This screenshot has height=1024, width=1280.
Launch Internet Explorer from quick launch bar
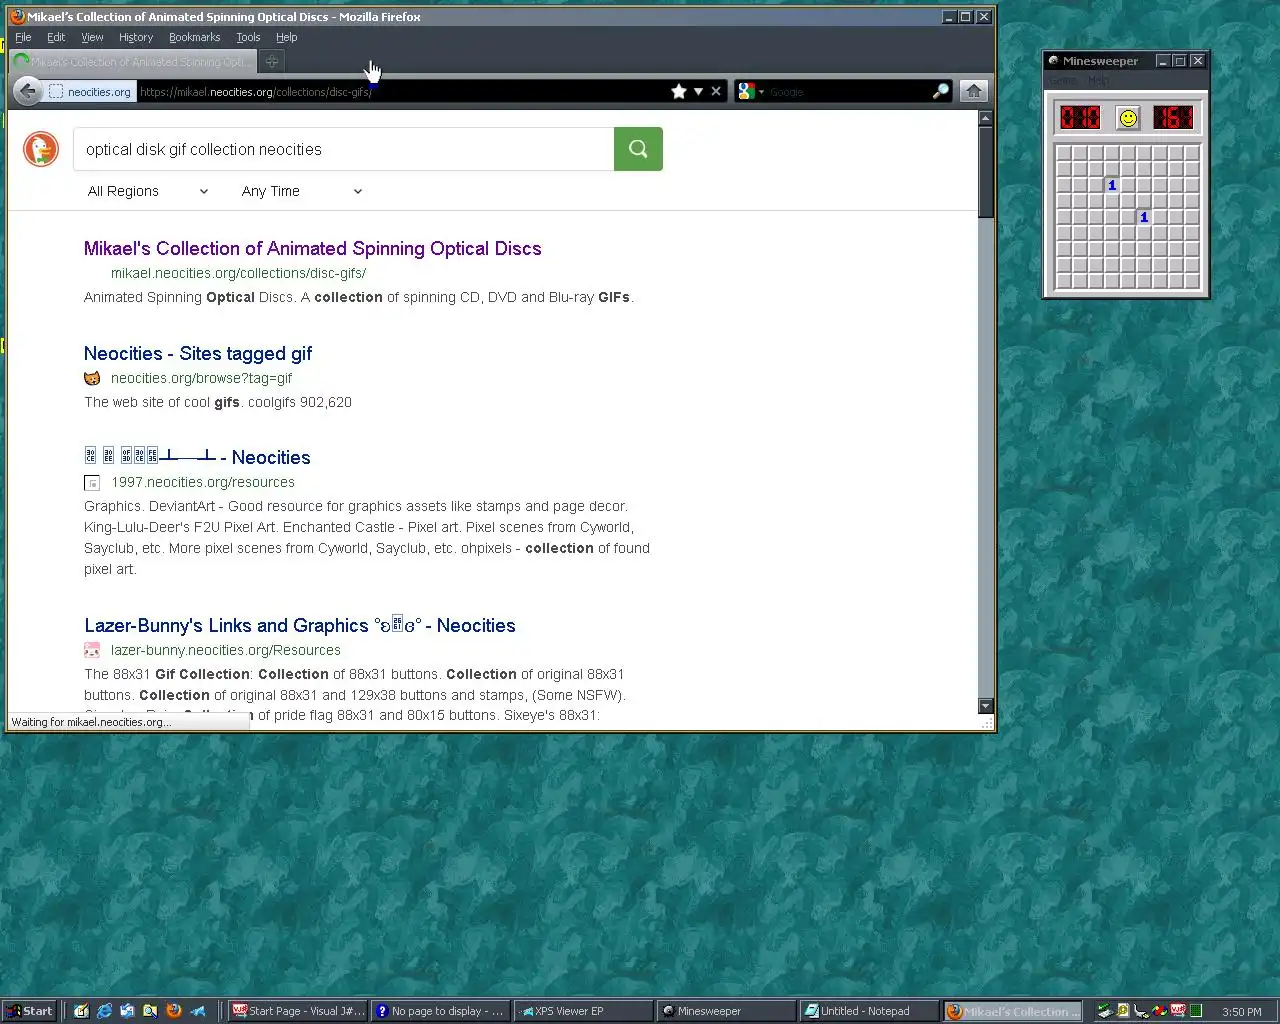[104, 1011]
